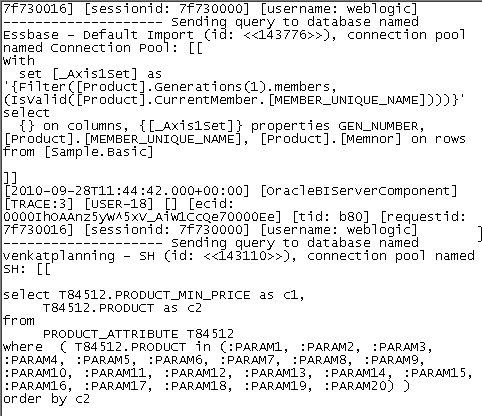Click '[USER-18]' log tag
This screenshot has width=482, height=416.
(x=119, y=204)
